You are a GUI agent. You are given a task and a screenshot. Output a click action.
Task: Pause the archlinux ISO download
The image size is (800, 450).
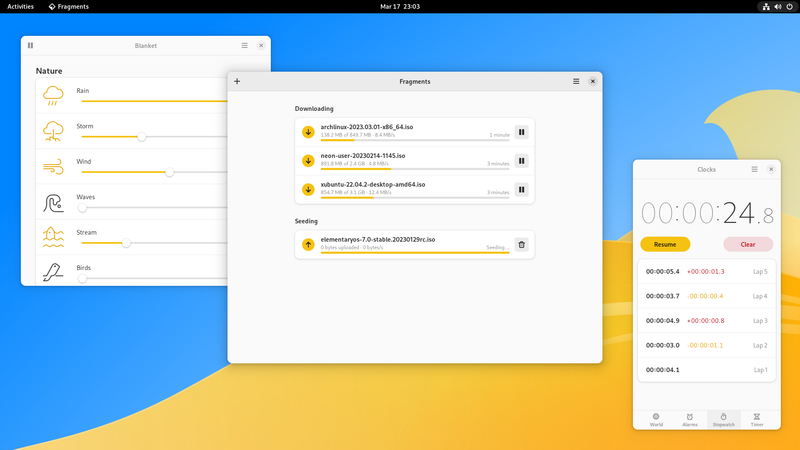pyautogui.click(x=521, y=132)
